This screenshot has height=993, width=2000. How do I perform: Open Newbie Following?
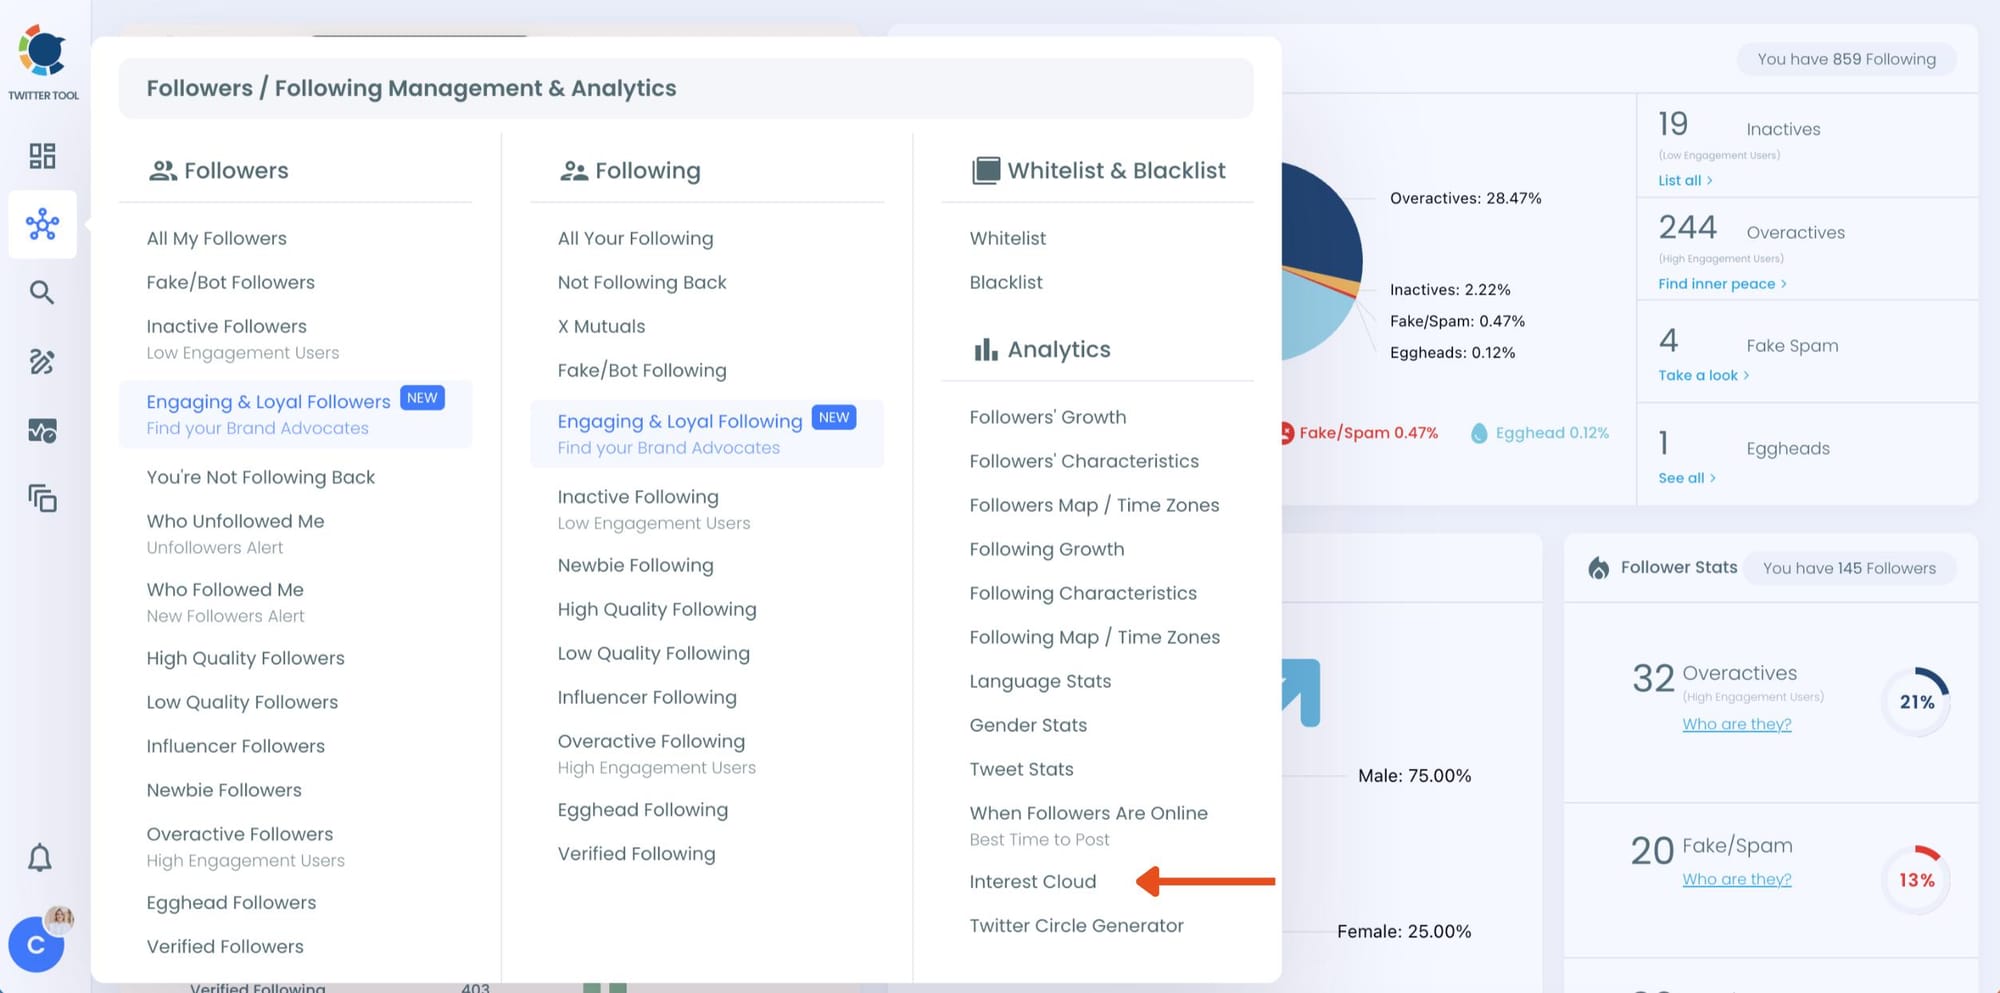[x=636, y=565]
